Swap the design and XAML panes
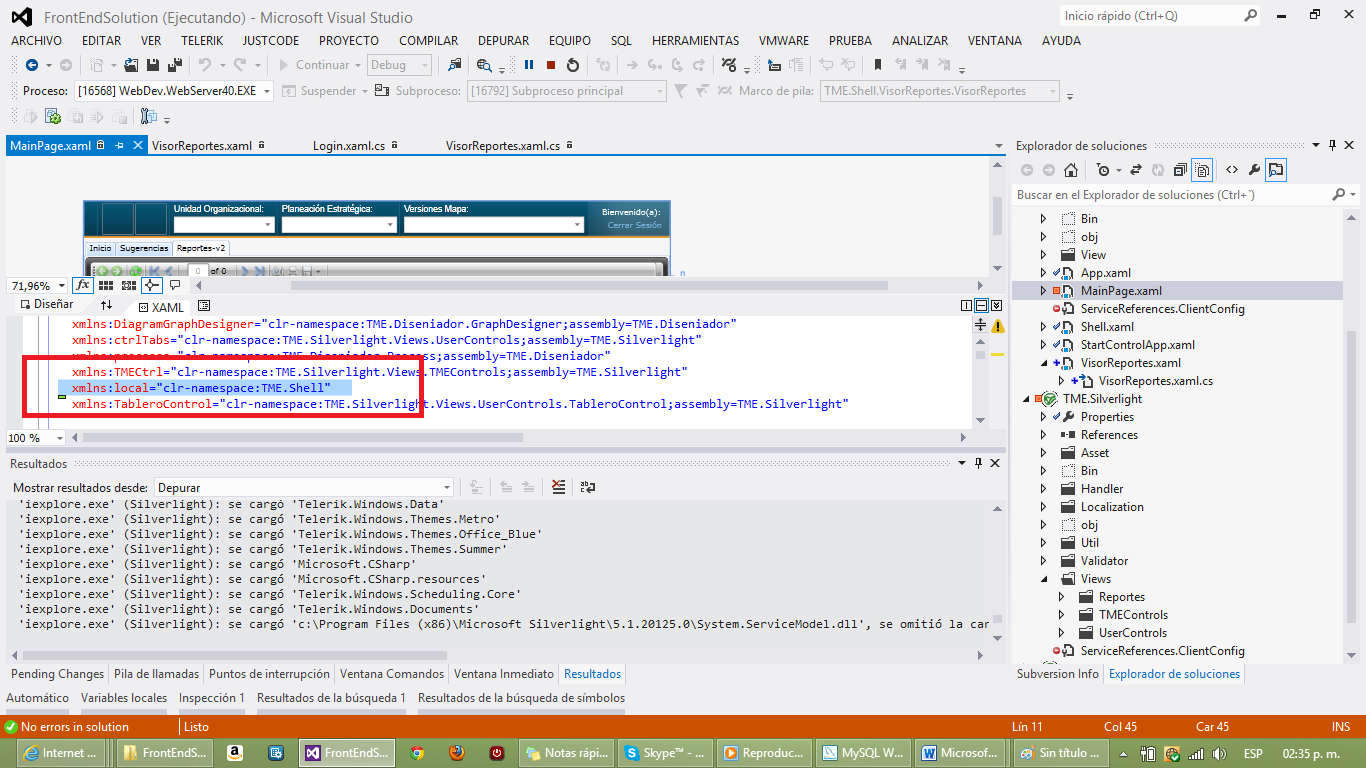The height and width of the screenshot is (768, 1366). point(106,305)
